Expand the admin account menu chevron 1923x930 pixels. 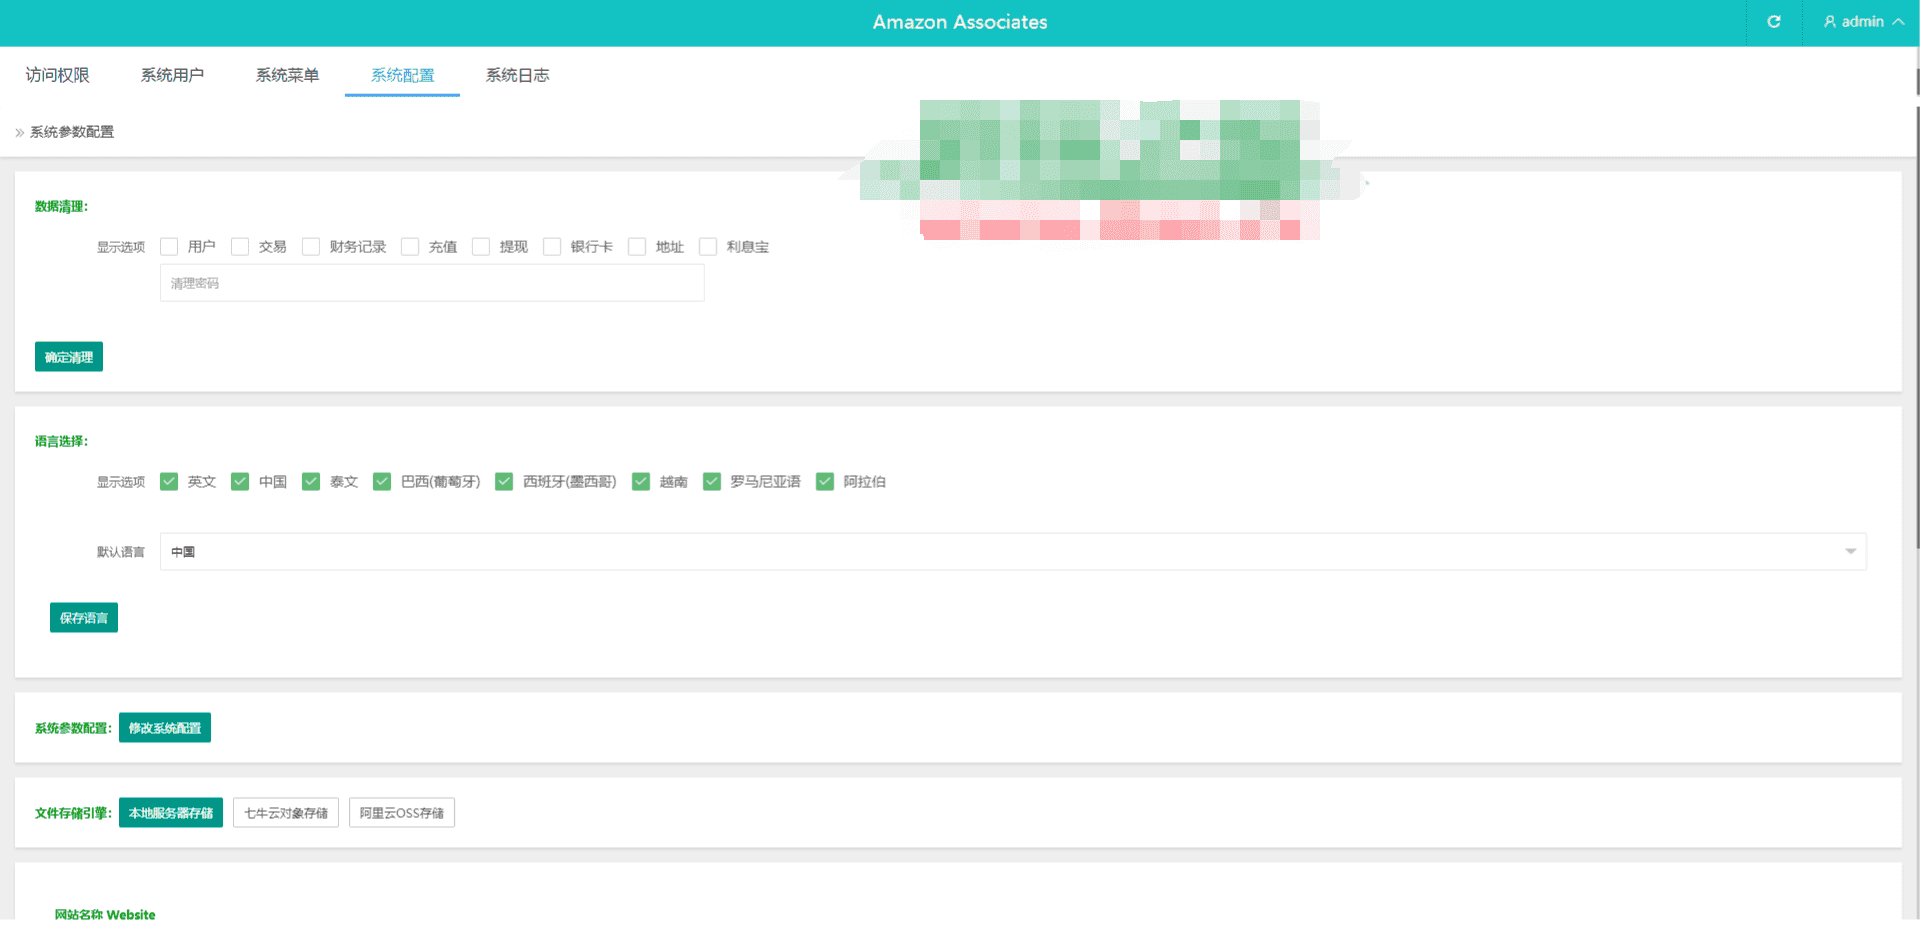pos(1898,22)
